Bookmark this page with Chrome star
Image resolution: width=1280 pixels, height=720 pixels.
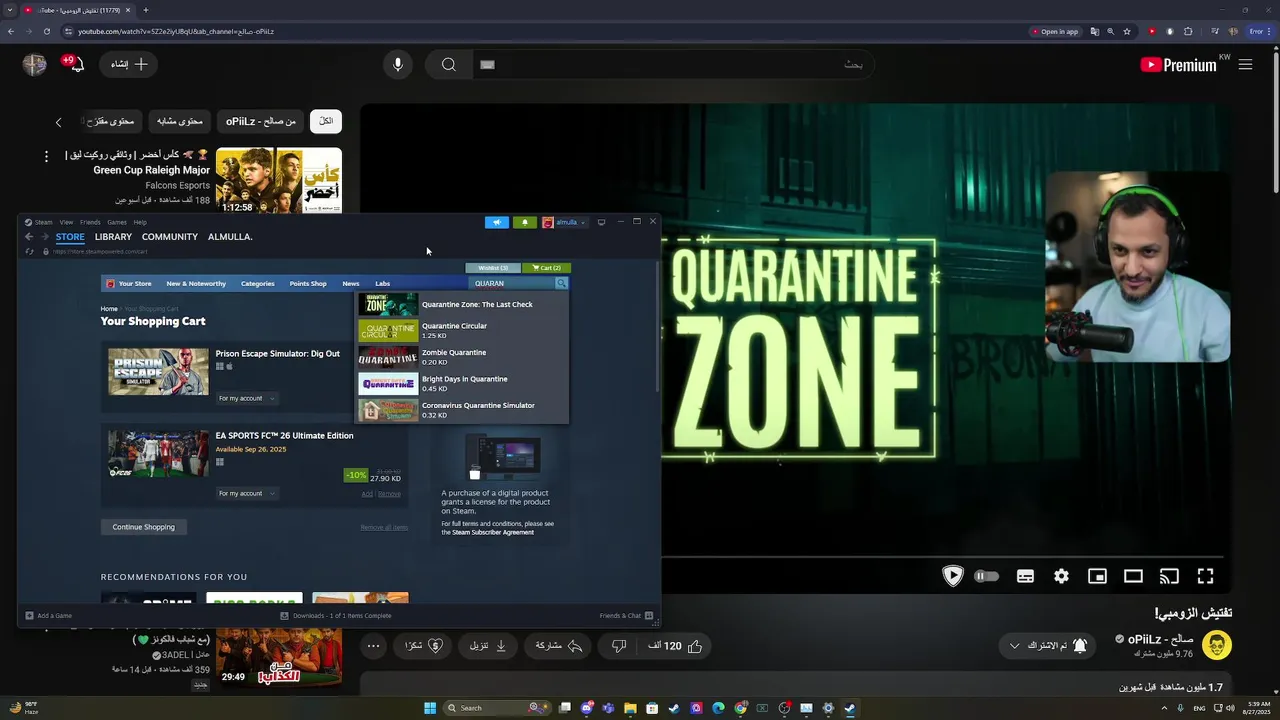click(1127, 31)
